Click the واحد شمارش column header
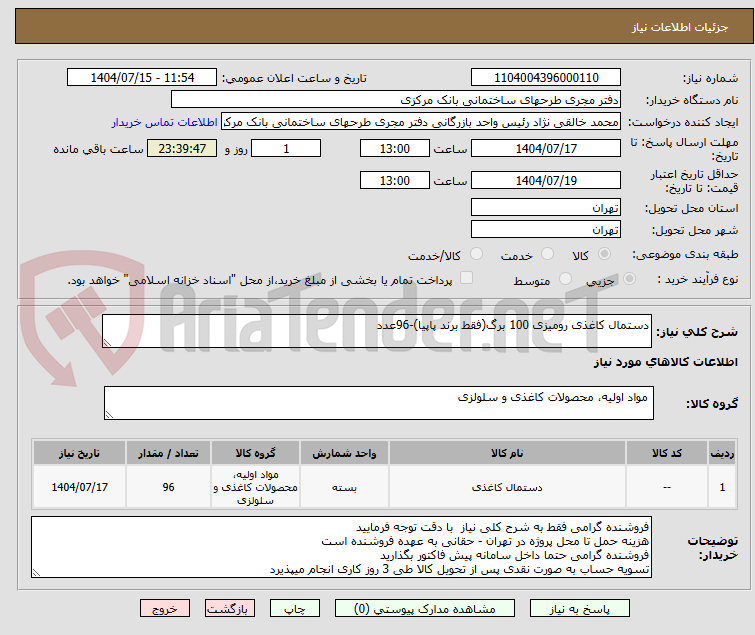Image resolution: width=755 pixels, height=635 pixels. point(344,453)
